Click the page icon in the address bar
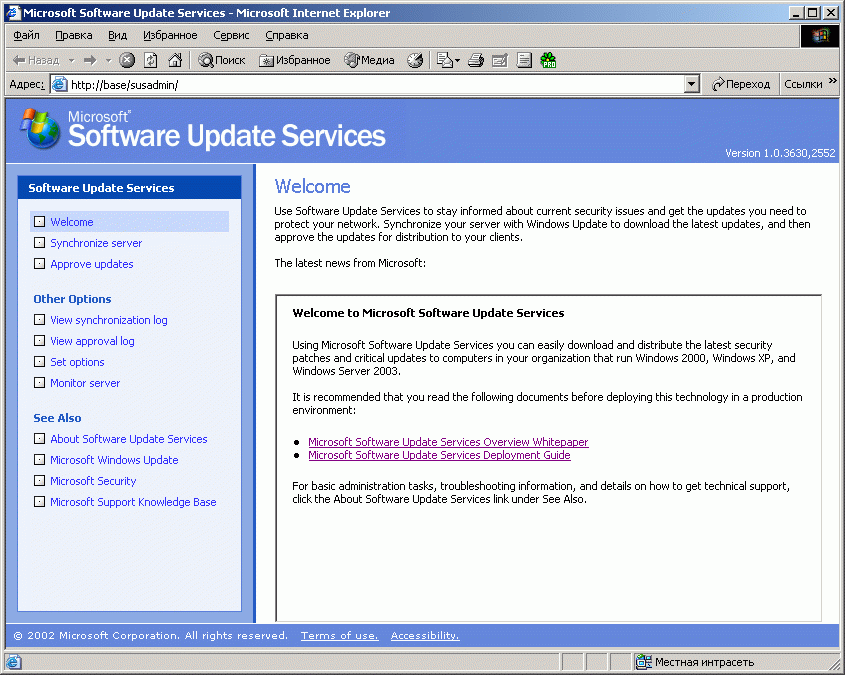 pyautogui.click(x=59, y=85)
